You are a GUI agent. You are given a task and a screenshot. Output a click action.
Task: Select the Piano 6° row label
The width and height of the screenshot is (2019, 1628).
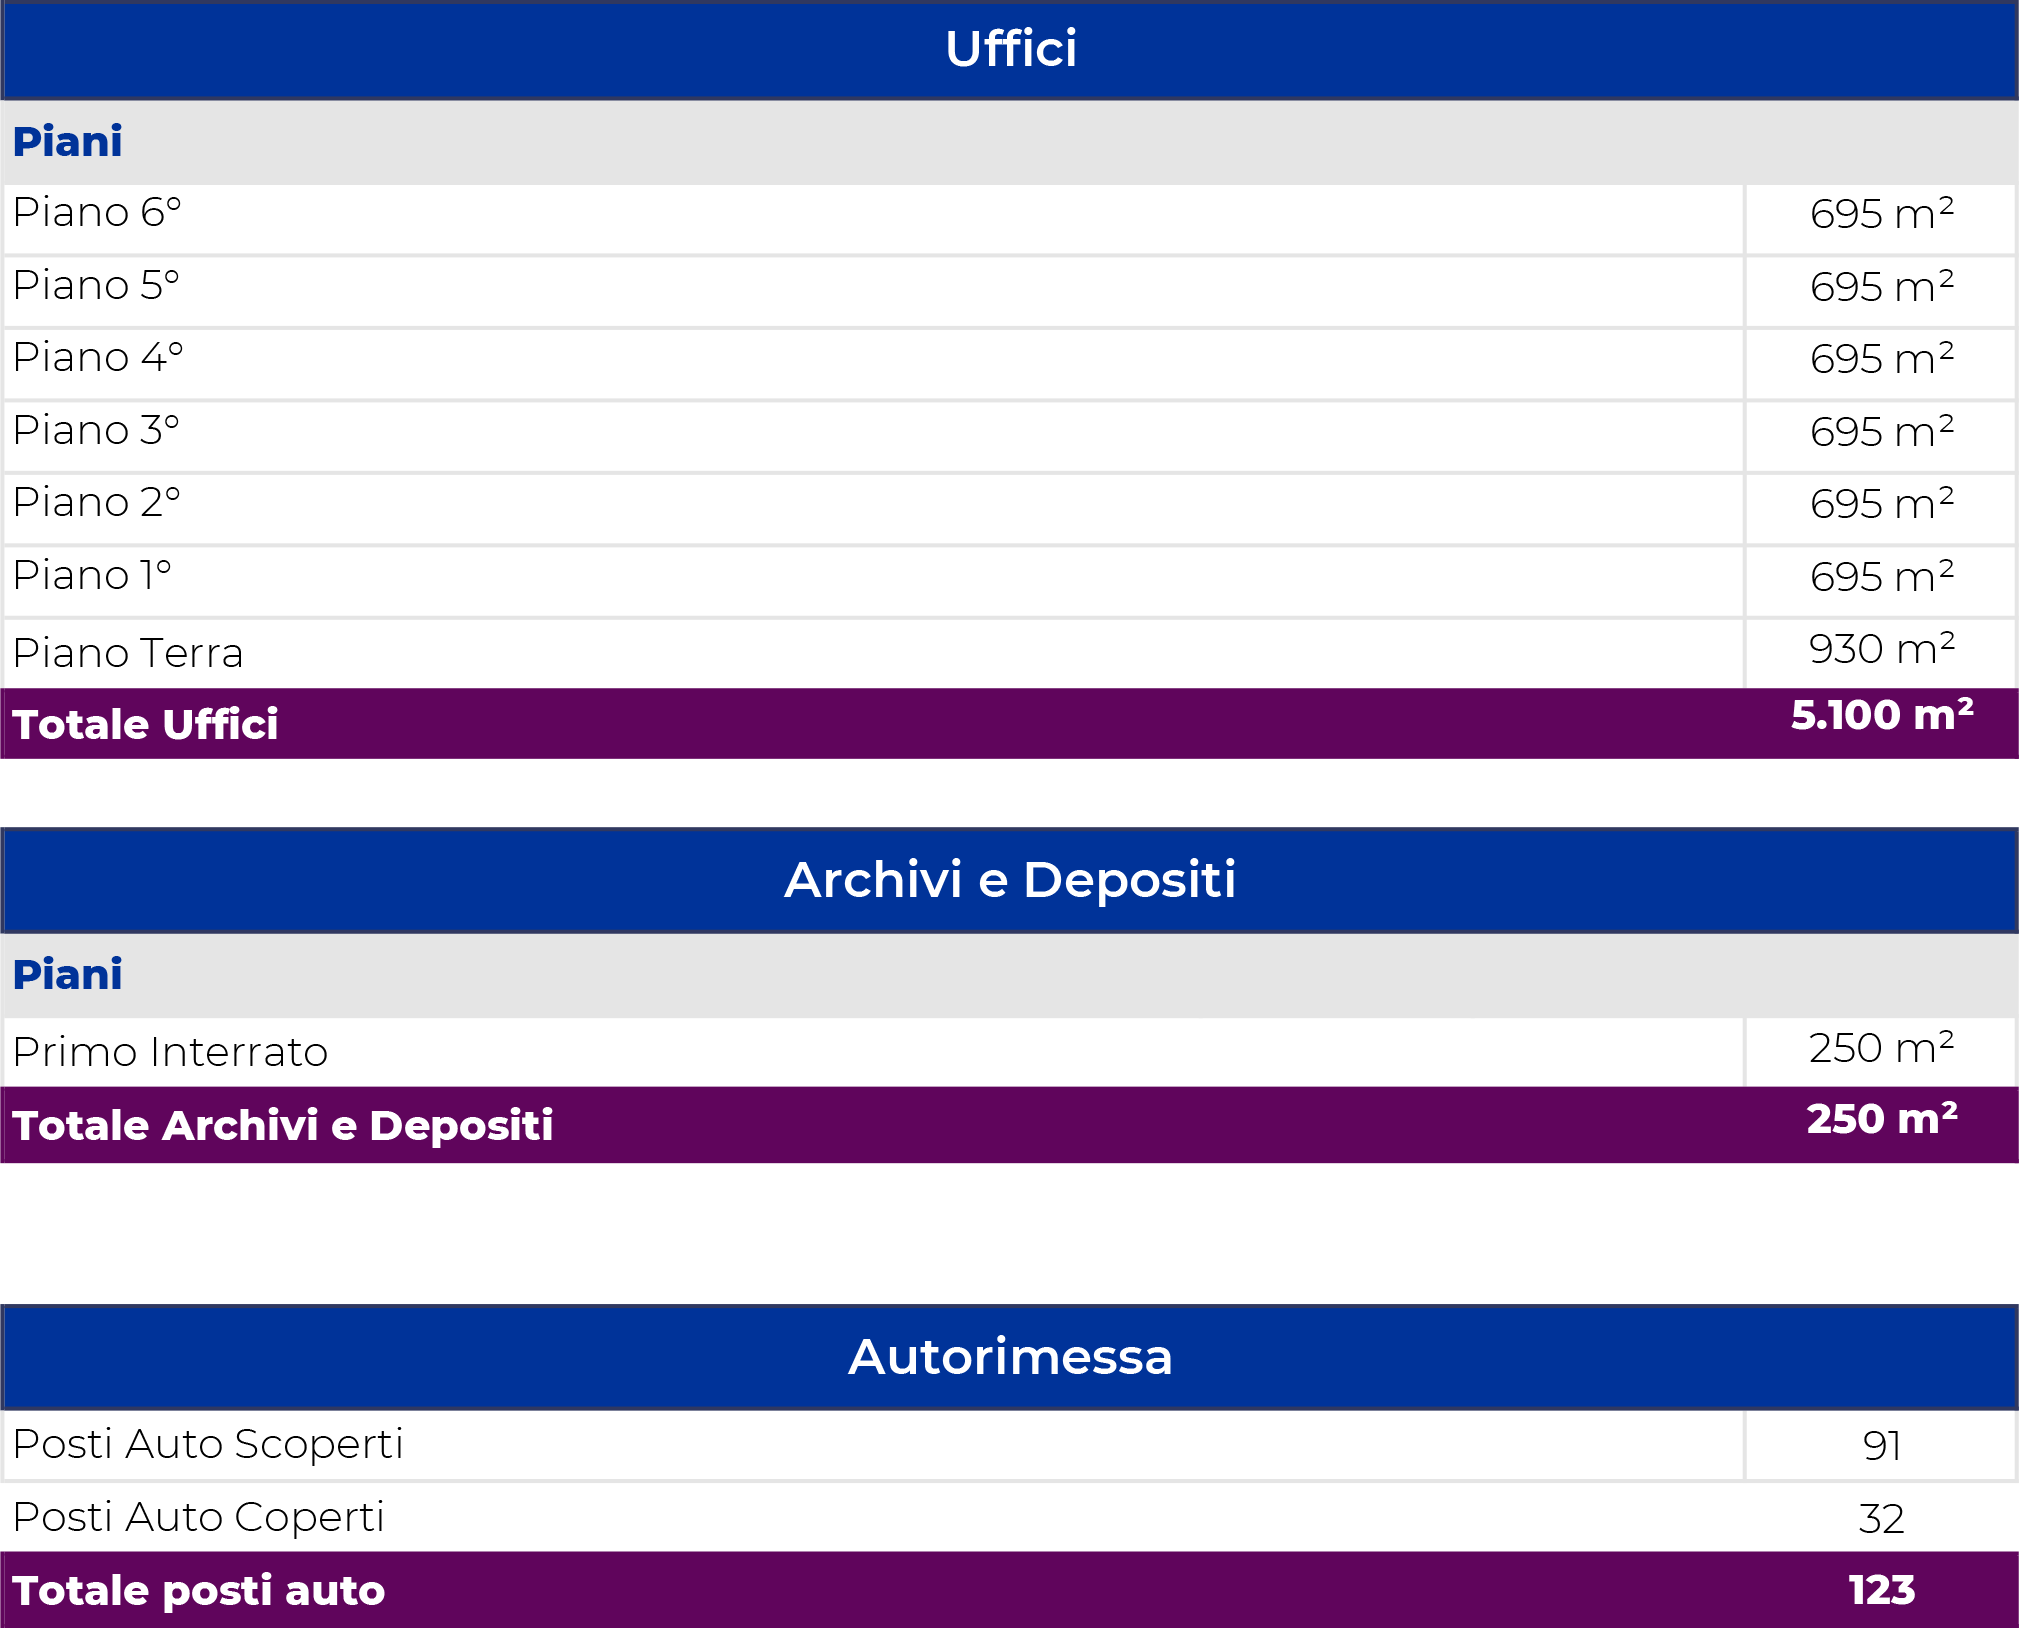97,213
